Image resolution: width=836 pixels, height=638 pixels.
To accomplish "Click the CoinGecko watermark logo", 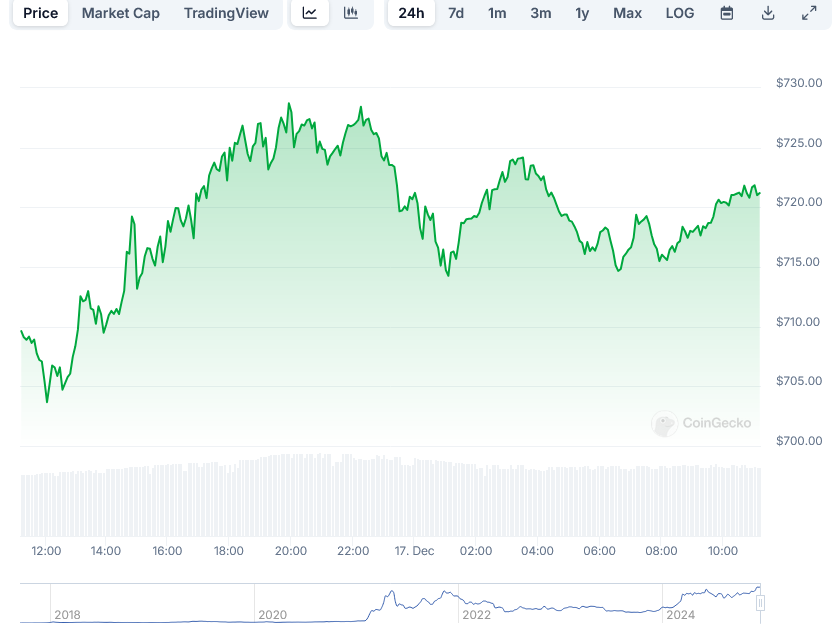I will (x=701, y=424).
